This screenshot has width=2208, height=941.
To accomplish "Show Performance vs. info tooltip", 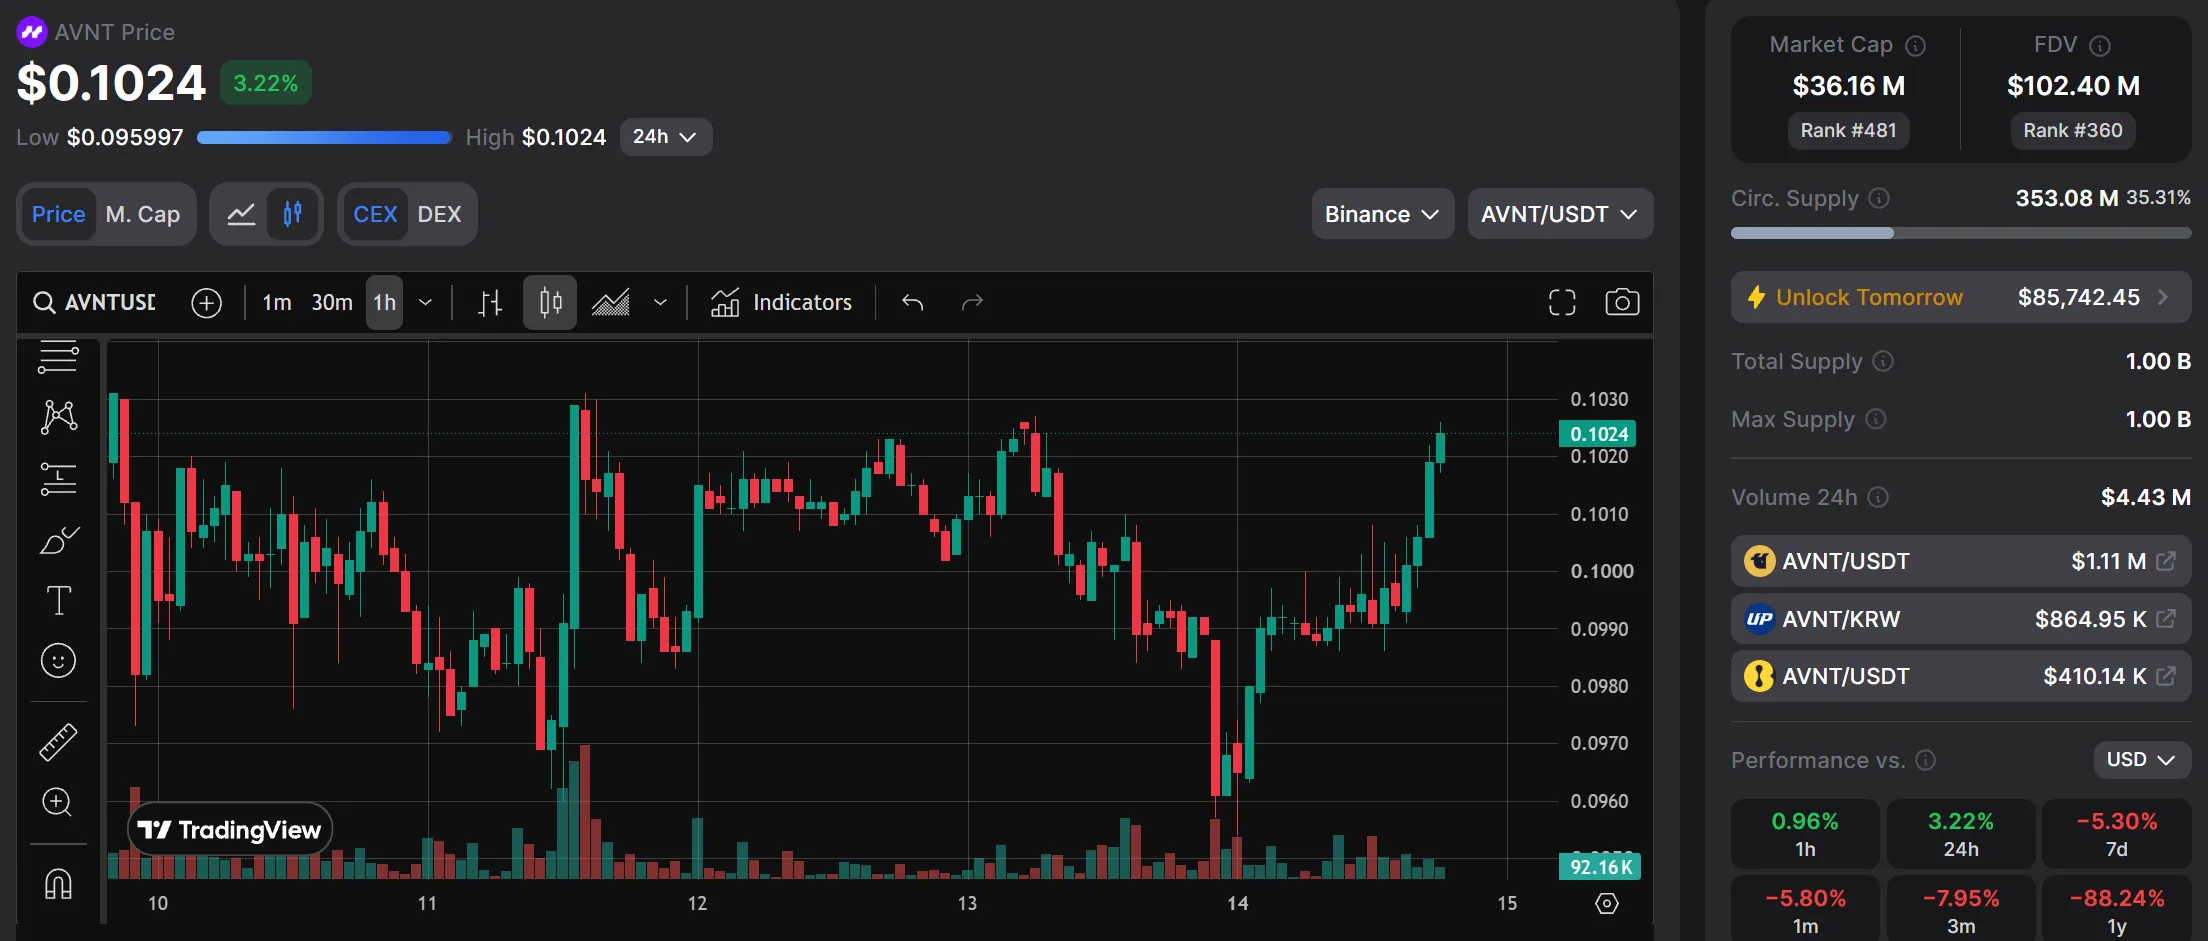I will 1926,760.
